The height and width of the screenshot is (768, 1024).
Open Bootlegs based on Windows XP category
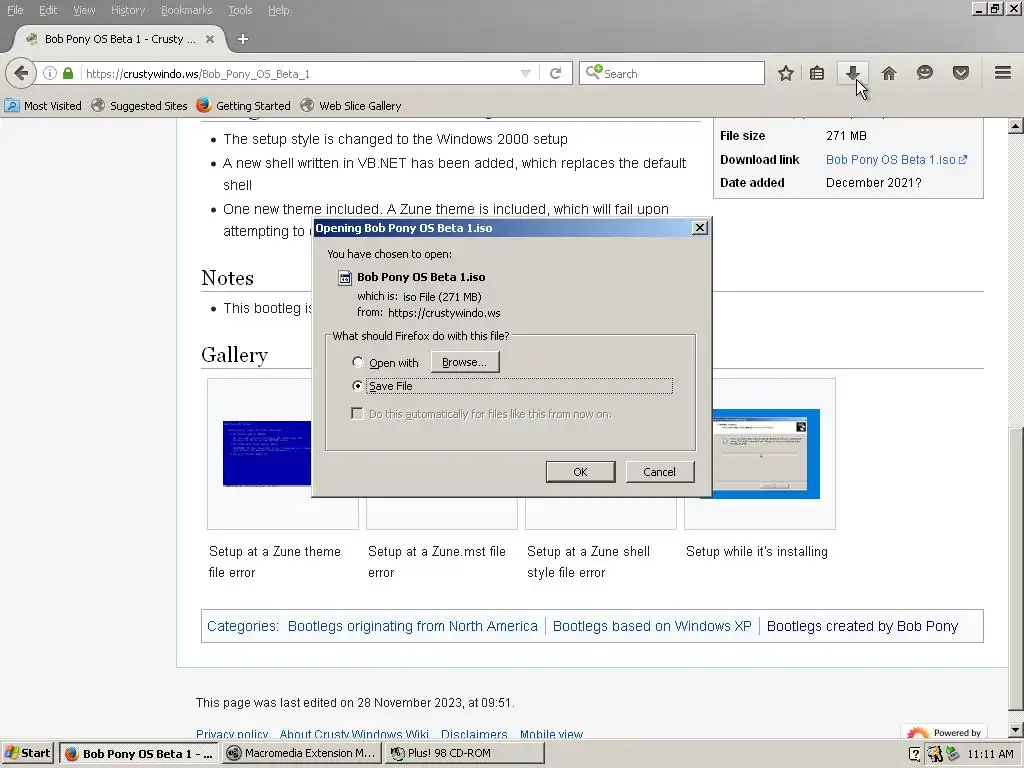pos(652,626)
